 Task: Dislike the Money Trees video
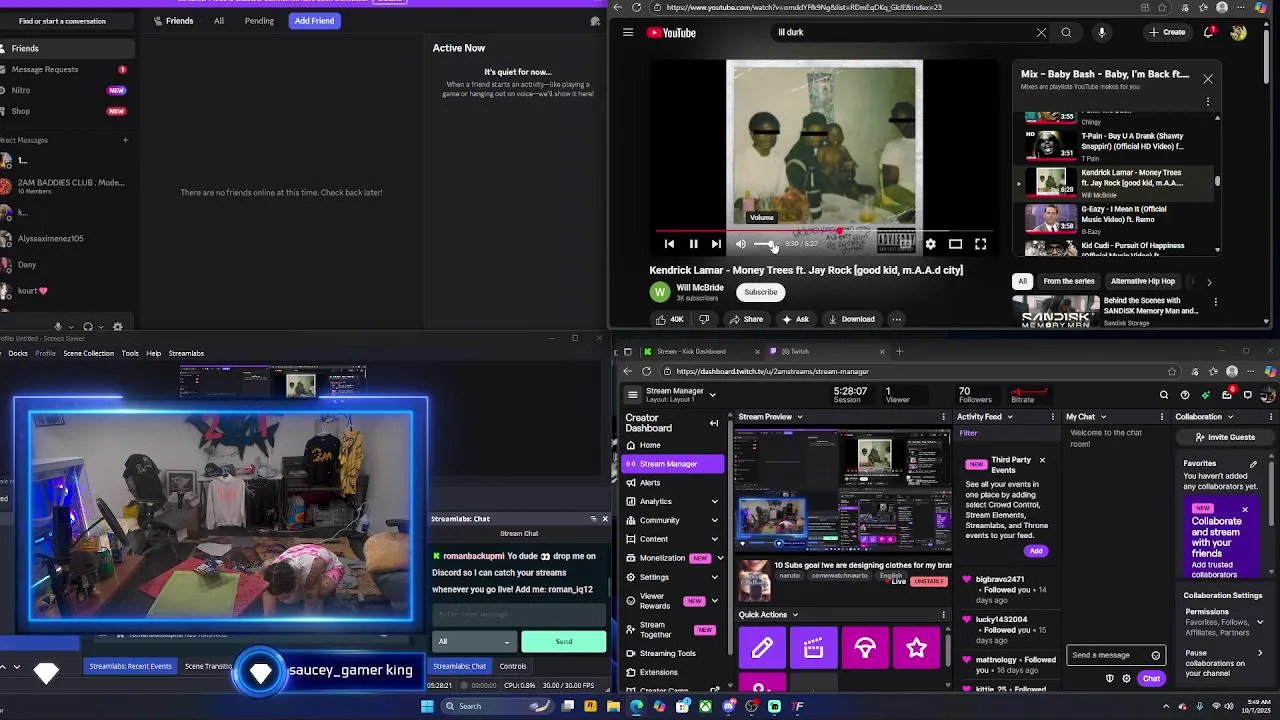coord(704,319)
